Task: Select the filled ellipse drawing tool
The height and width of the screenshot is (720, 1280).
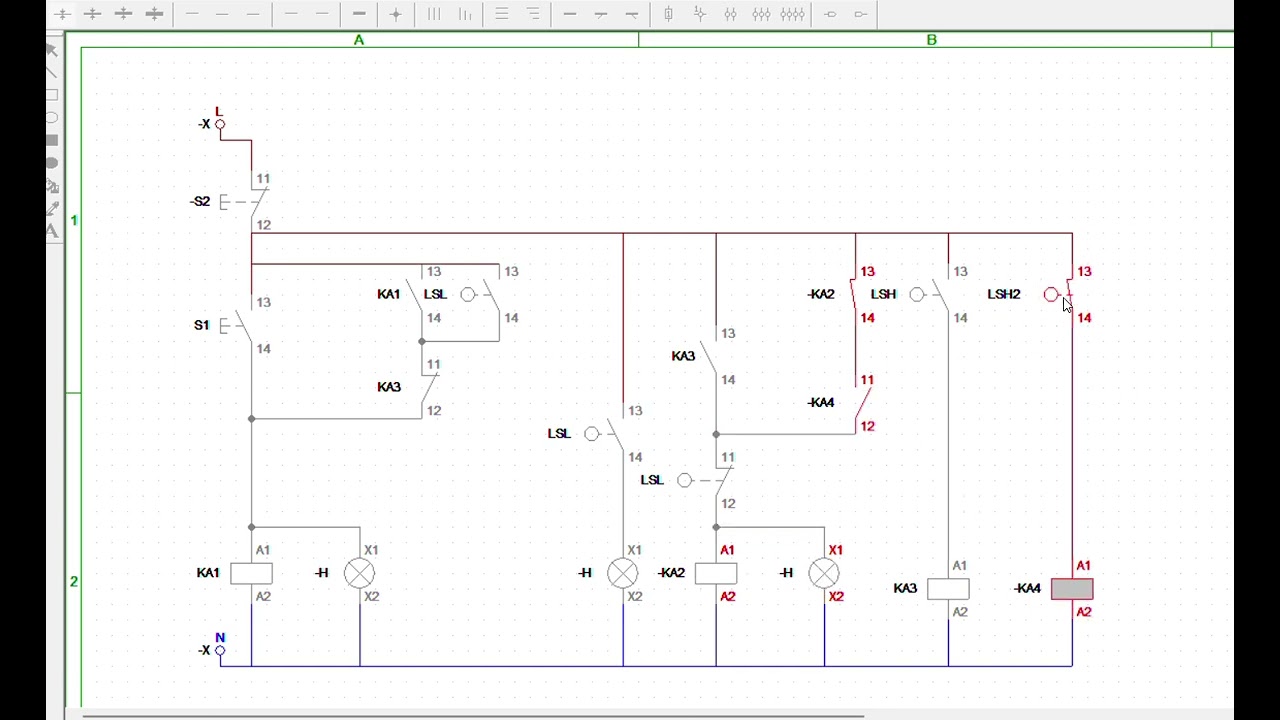Action: (x=52, y=163)
